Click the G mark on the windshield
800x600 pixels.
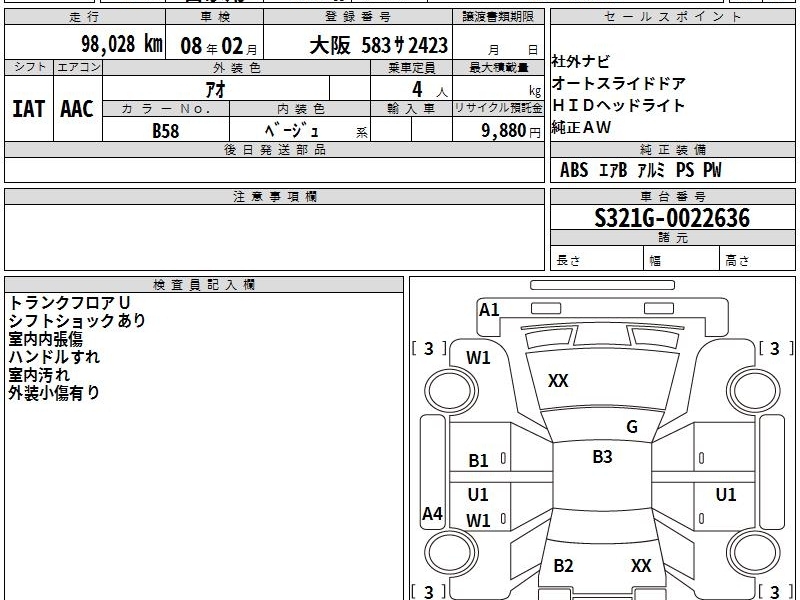(632, 427)
